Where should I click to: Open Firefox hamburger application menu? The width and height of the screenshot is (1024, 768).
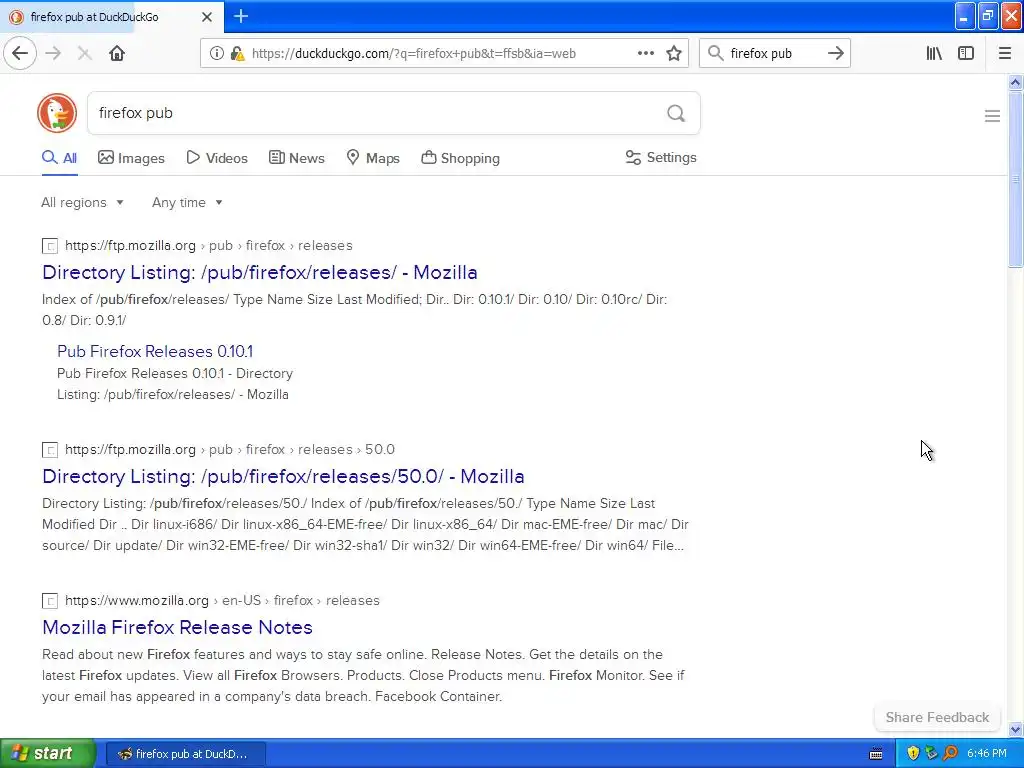pyautogui.click(x=1004, y=54)
